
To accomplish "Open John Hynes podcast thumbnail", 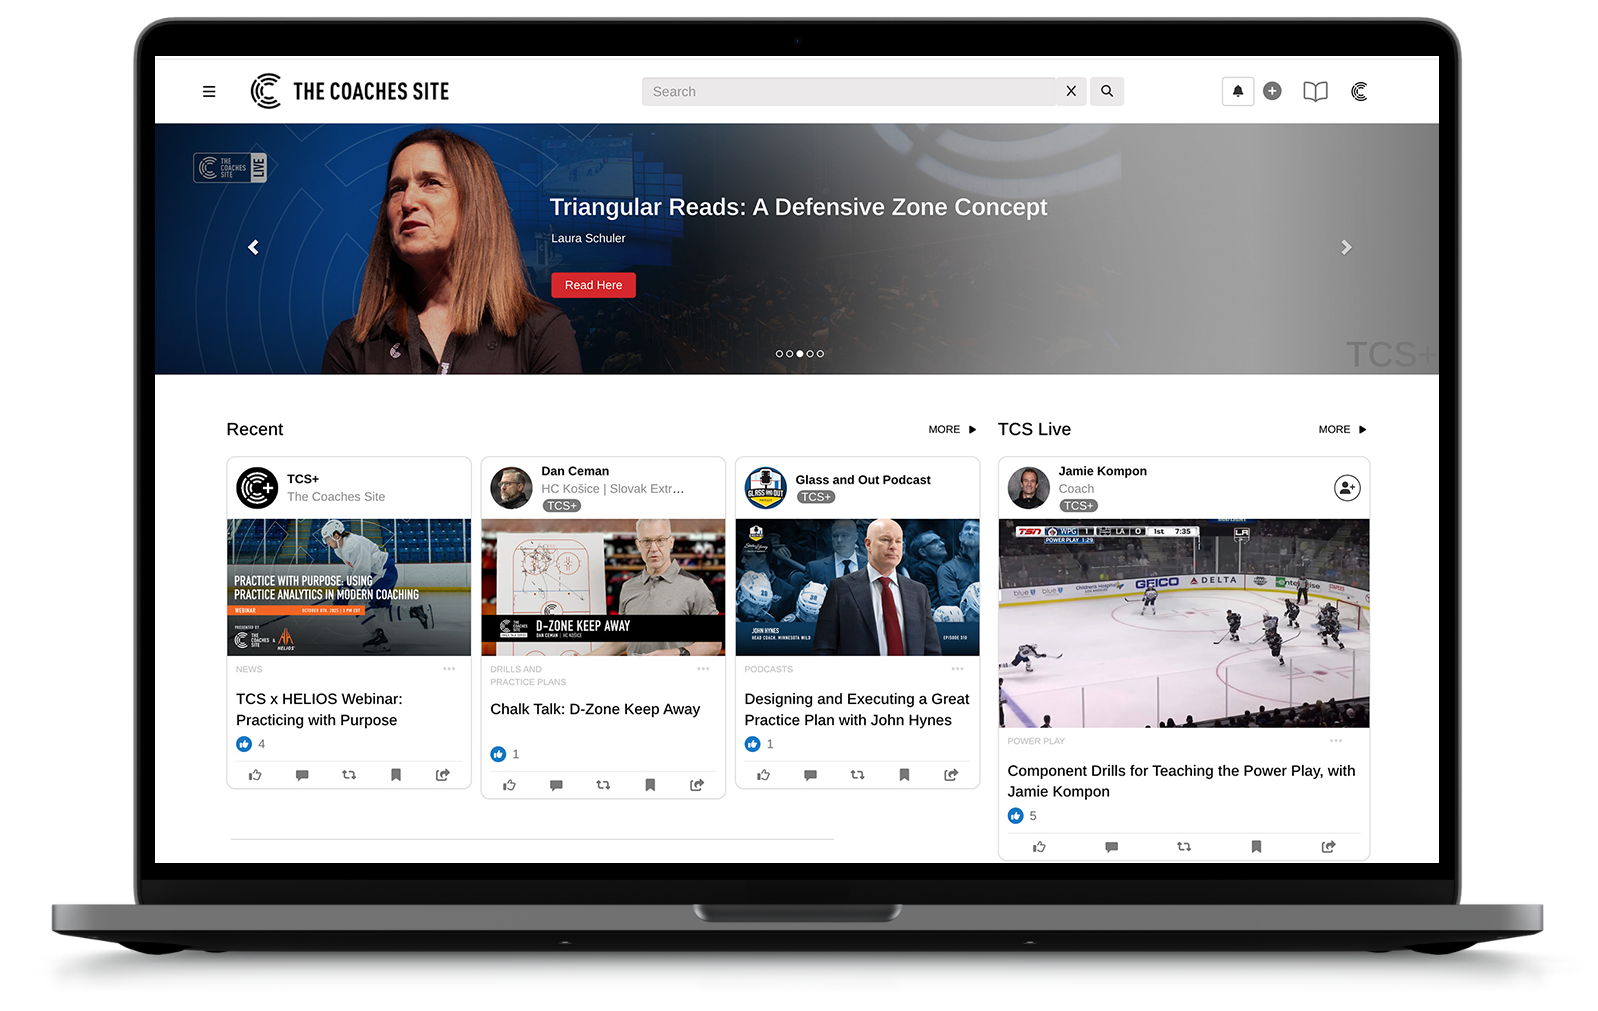I will pyautogui.click(x=857, y=587).
